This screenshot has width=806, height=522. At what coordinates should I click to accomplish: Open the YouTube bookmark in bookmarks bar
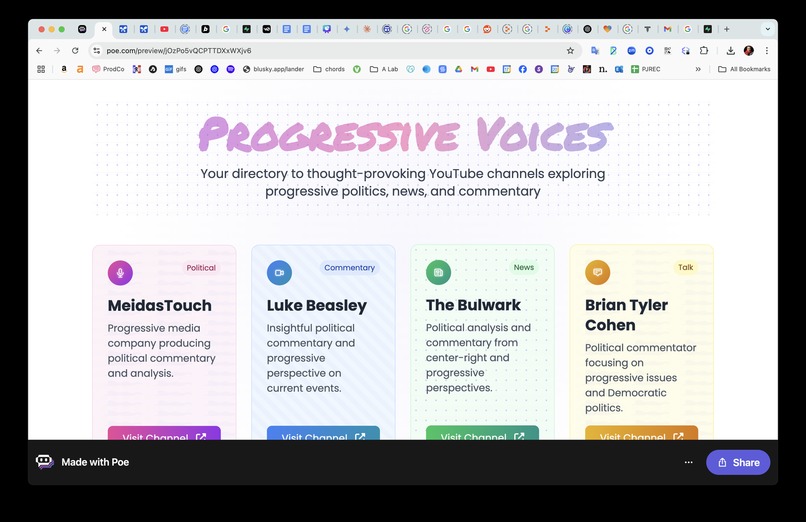pyautogui.click(x=490, y=69)
